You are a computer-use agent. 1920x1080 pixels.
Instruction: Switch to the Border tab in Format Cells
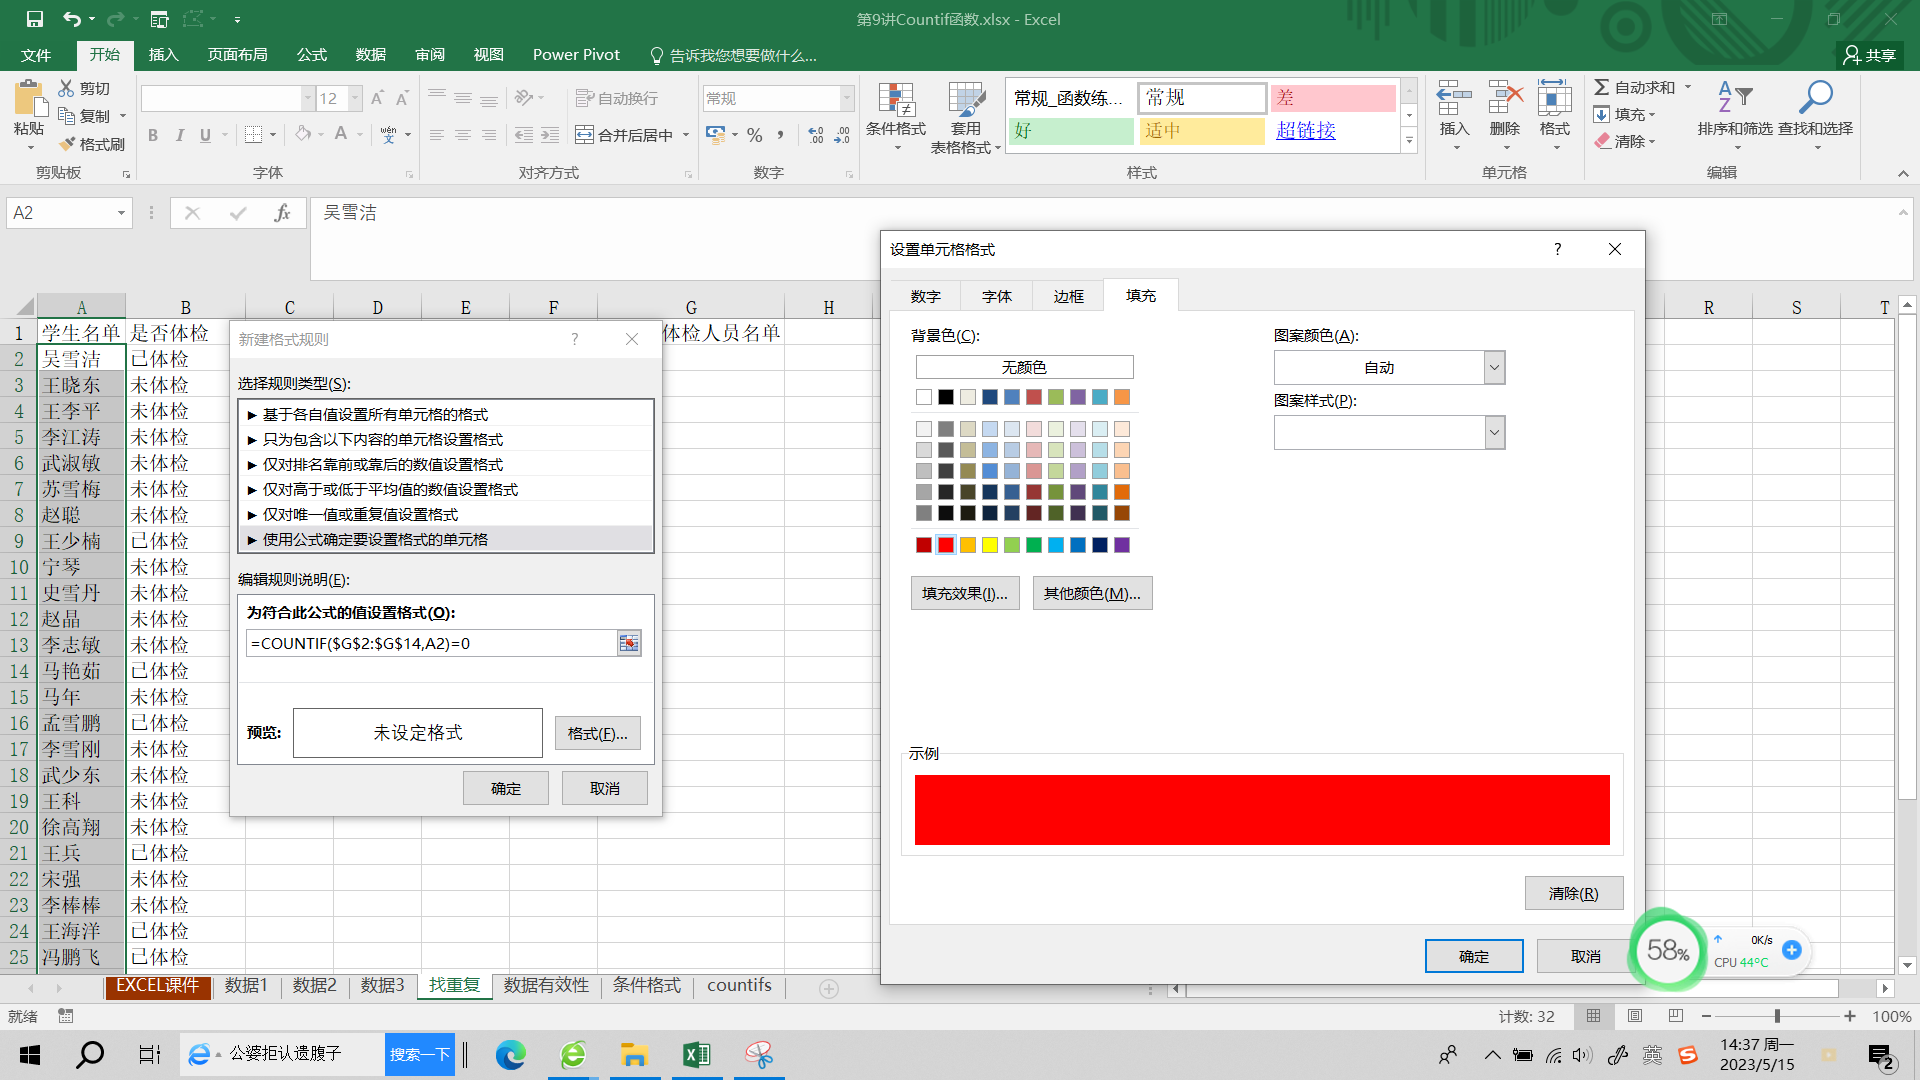coord(1068,296)
